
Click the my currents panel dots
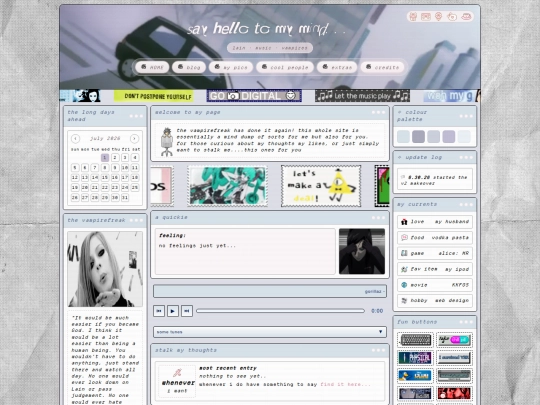click(466, 205)
